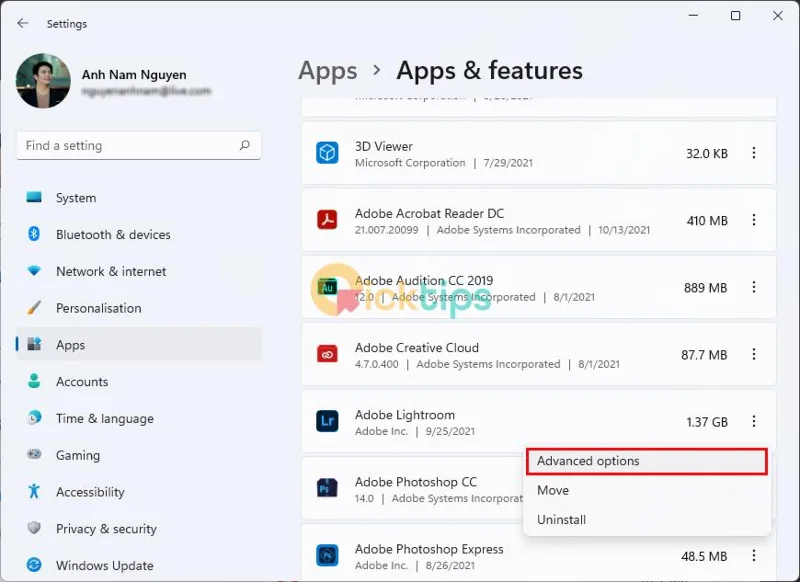The height and width of the screenshot is (582, 800).
Task: Click the Adobe Lightroom Lr icon
Action: point(327,421)
